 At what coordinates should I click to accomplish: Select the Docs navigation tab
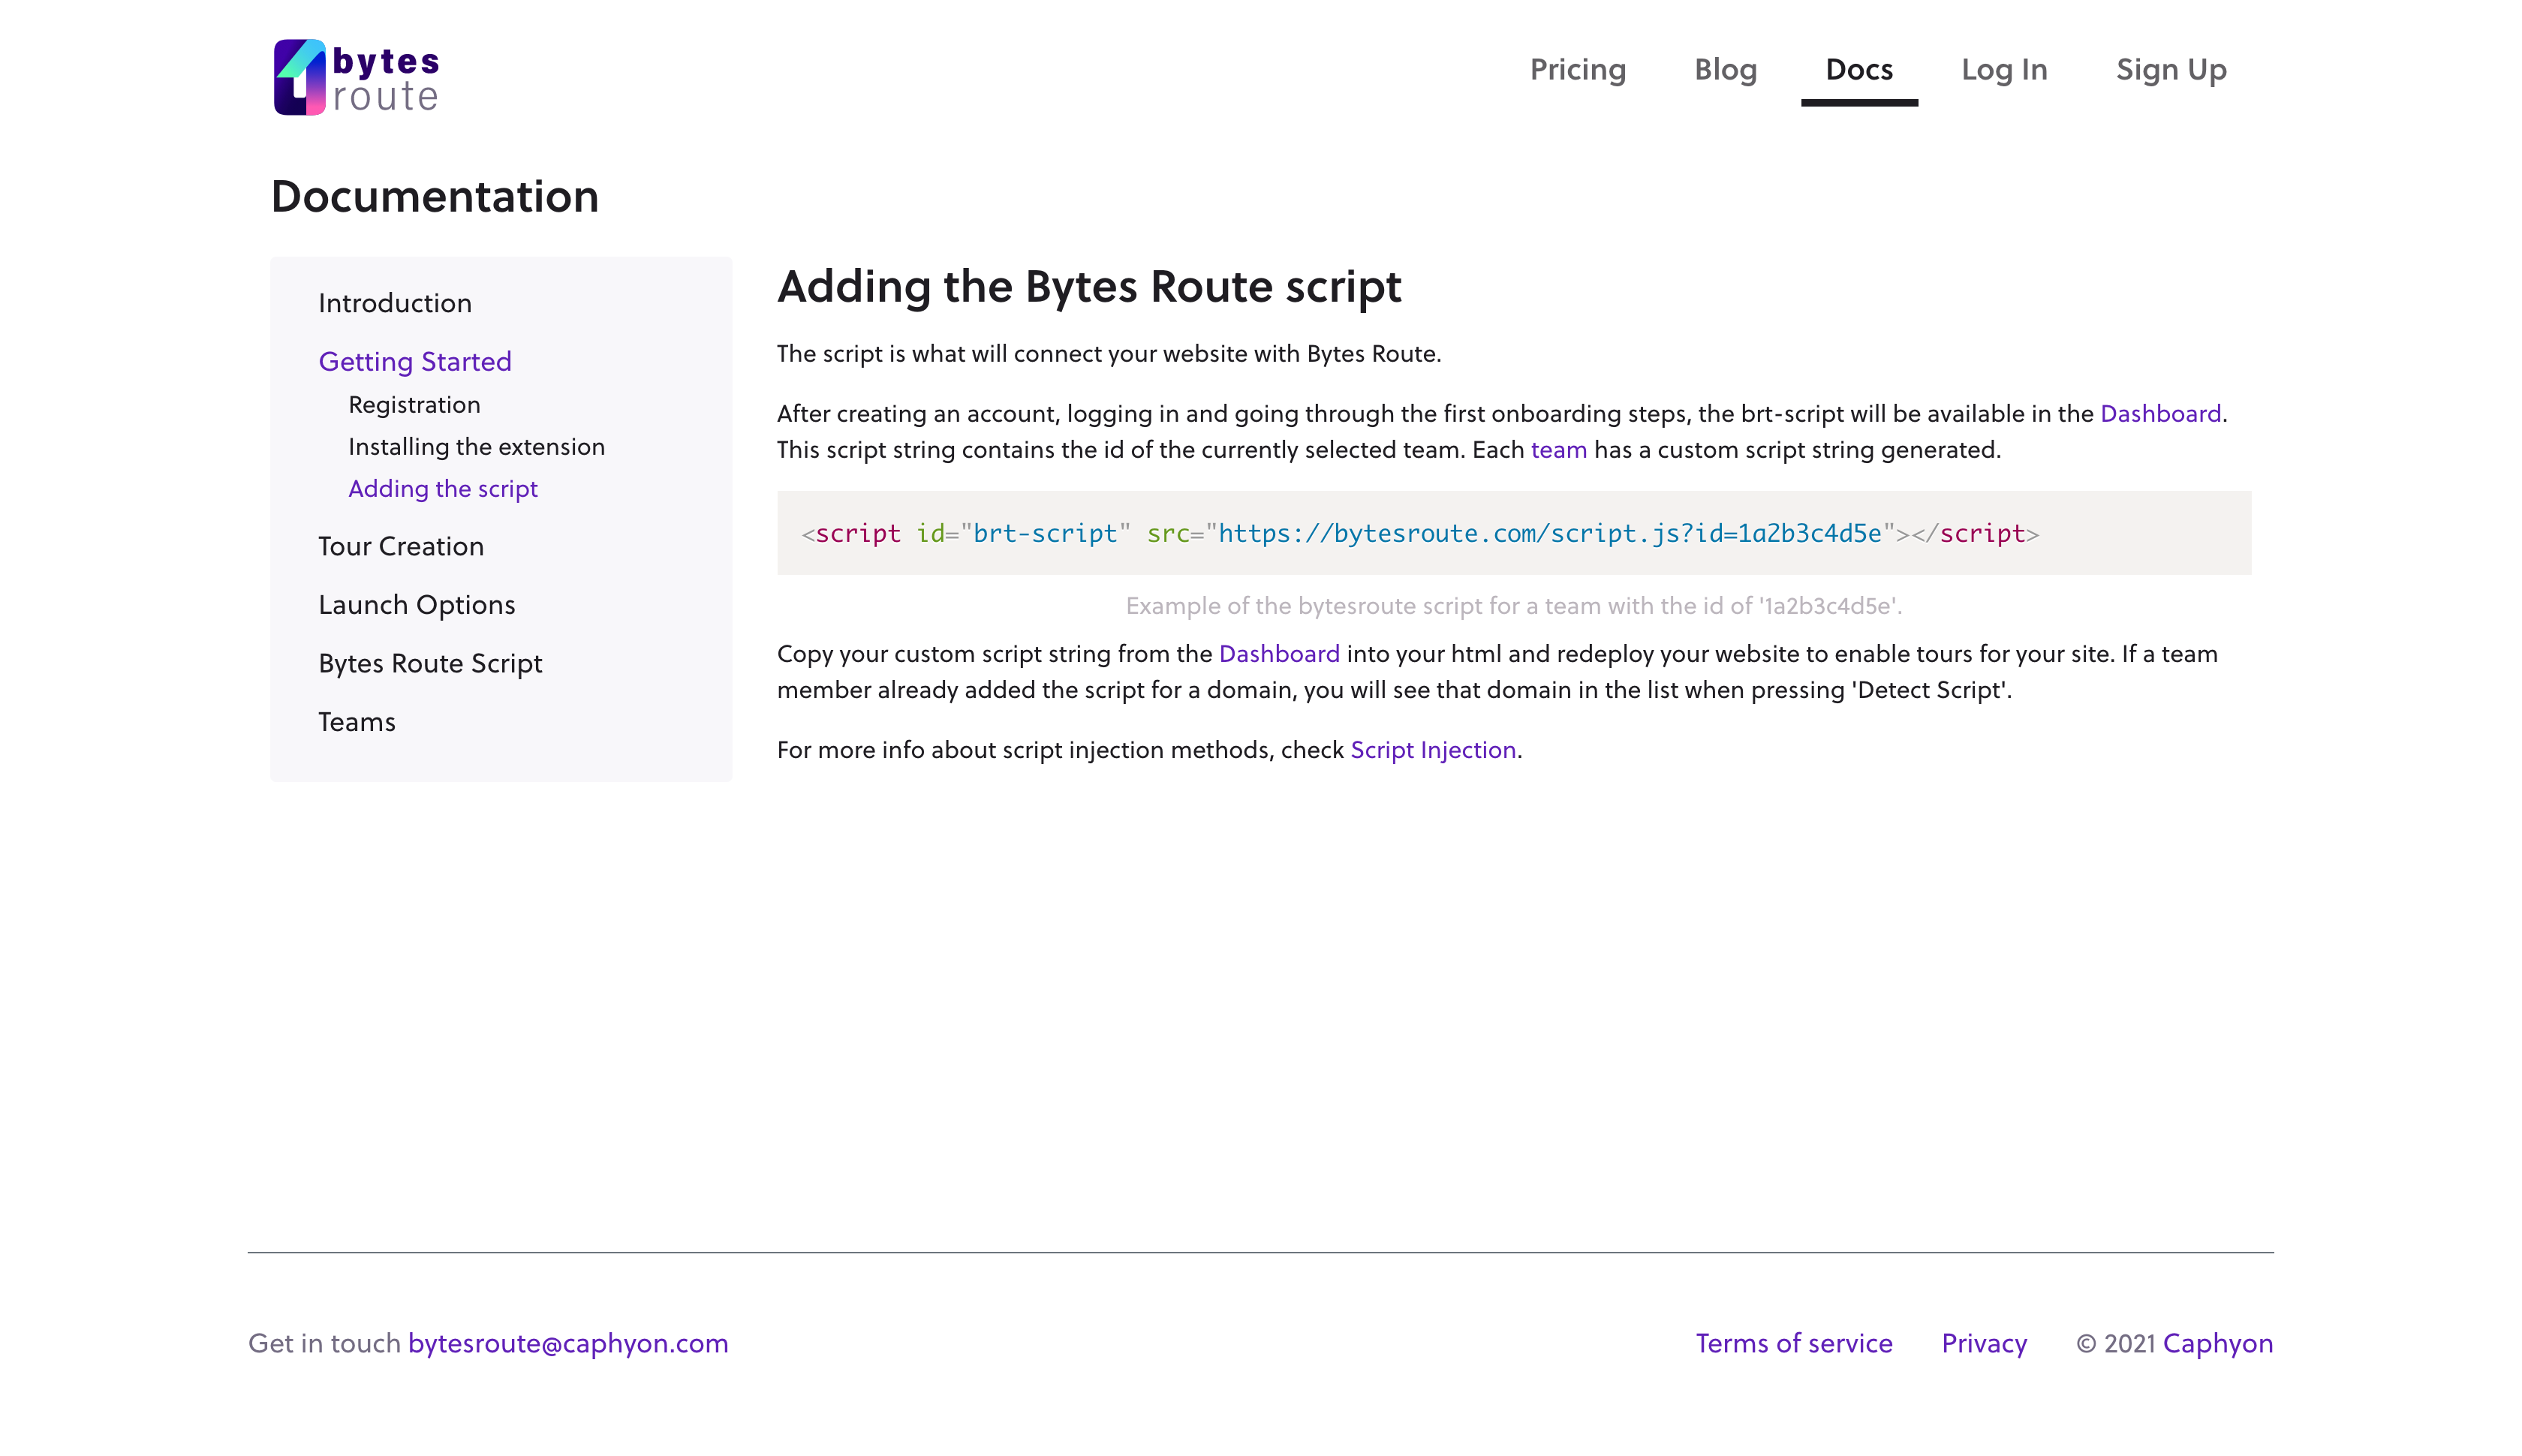coord(1858,69)
